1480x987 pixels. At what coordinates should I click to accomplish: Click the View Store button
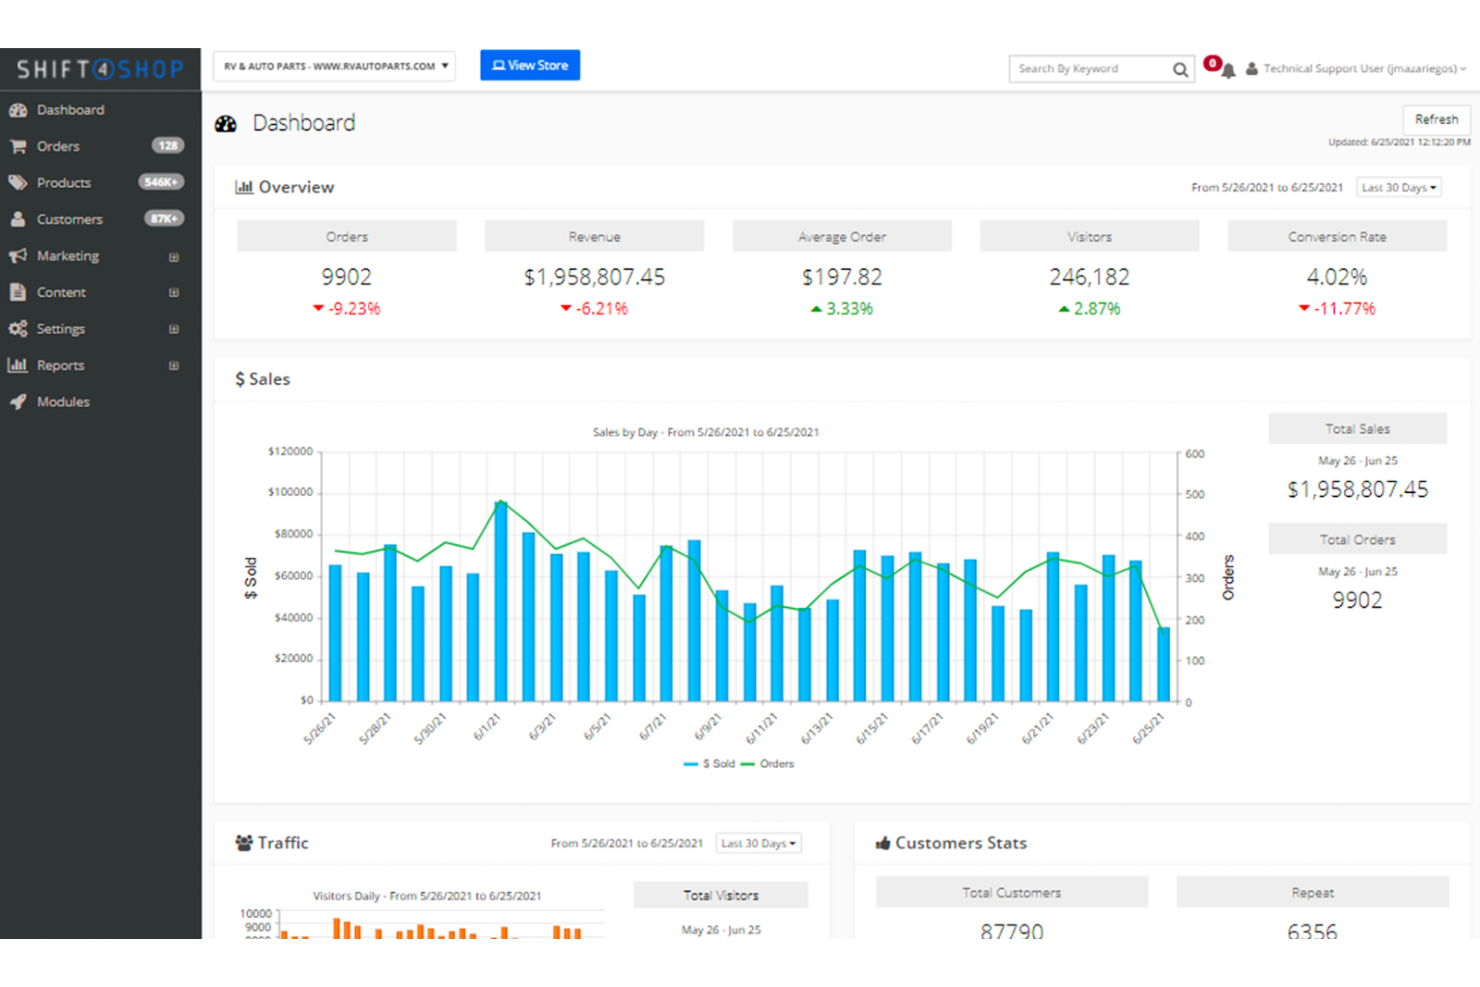(x=530, y=65)
